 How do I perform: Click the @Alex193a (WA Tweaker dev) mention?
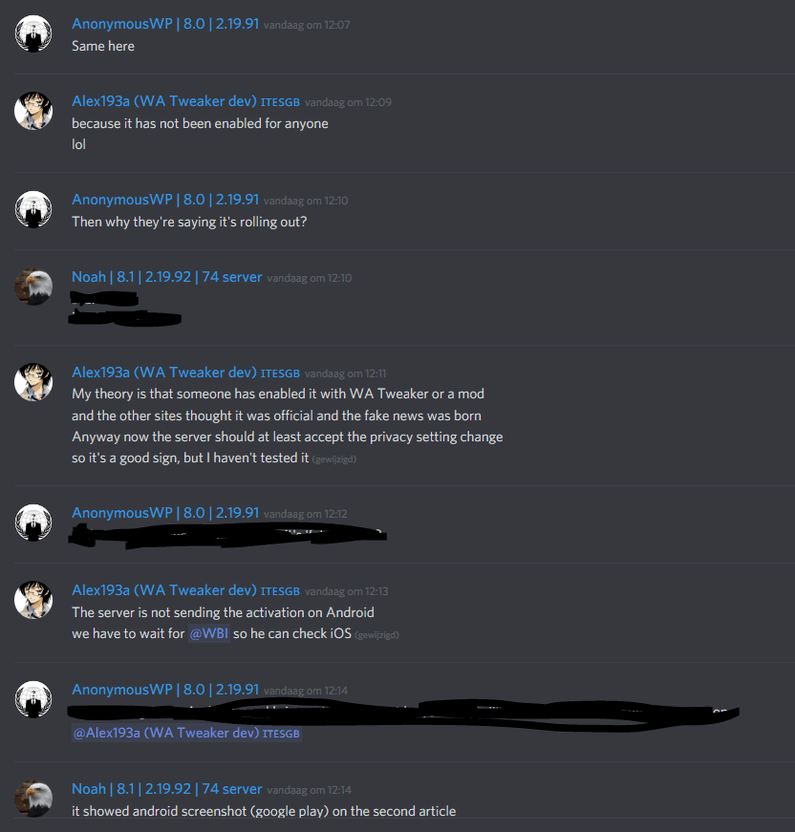(186, 733)
